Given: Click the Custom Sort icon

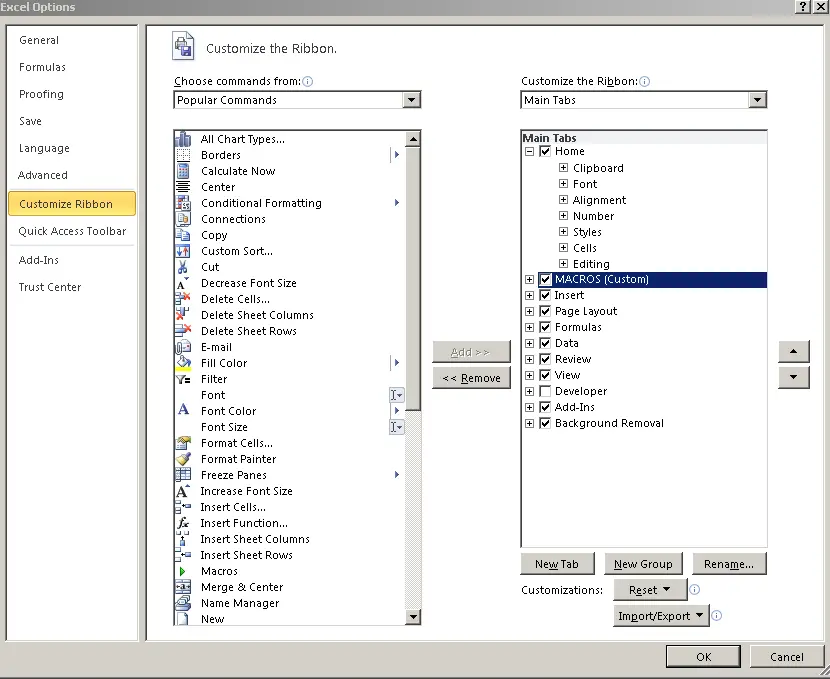Looking at the screenshot, I should [x=183, y=251].
